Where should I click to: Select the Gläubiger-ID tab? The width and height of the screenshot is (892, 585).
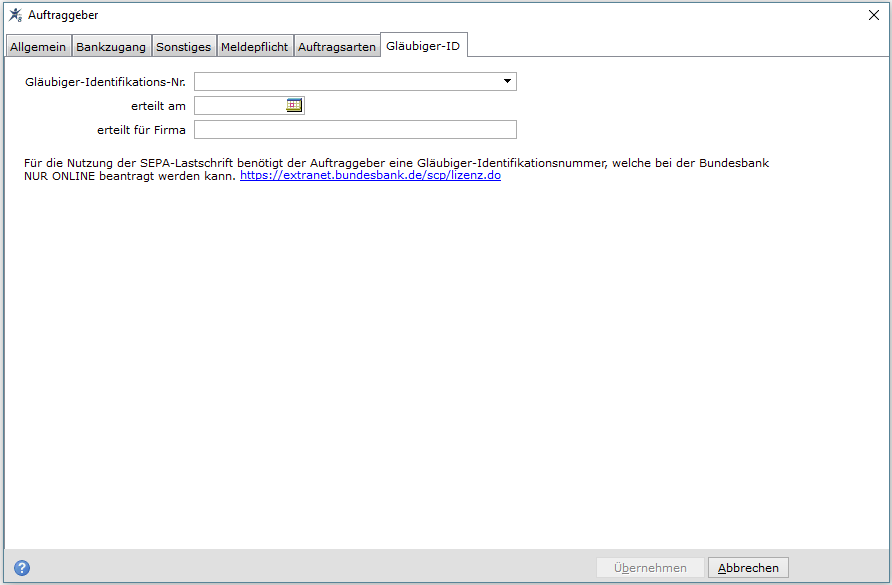(423, 46)
